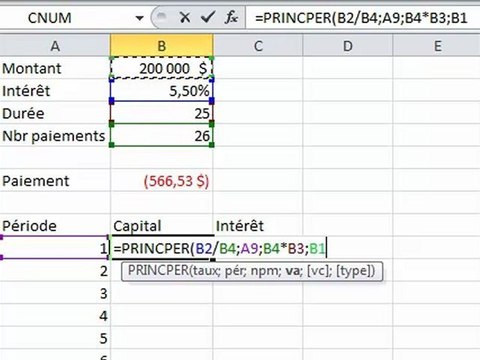Open Insert Function with the fx icon

(x=231, y=17)
